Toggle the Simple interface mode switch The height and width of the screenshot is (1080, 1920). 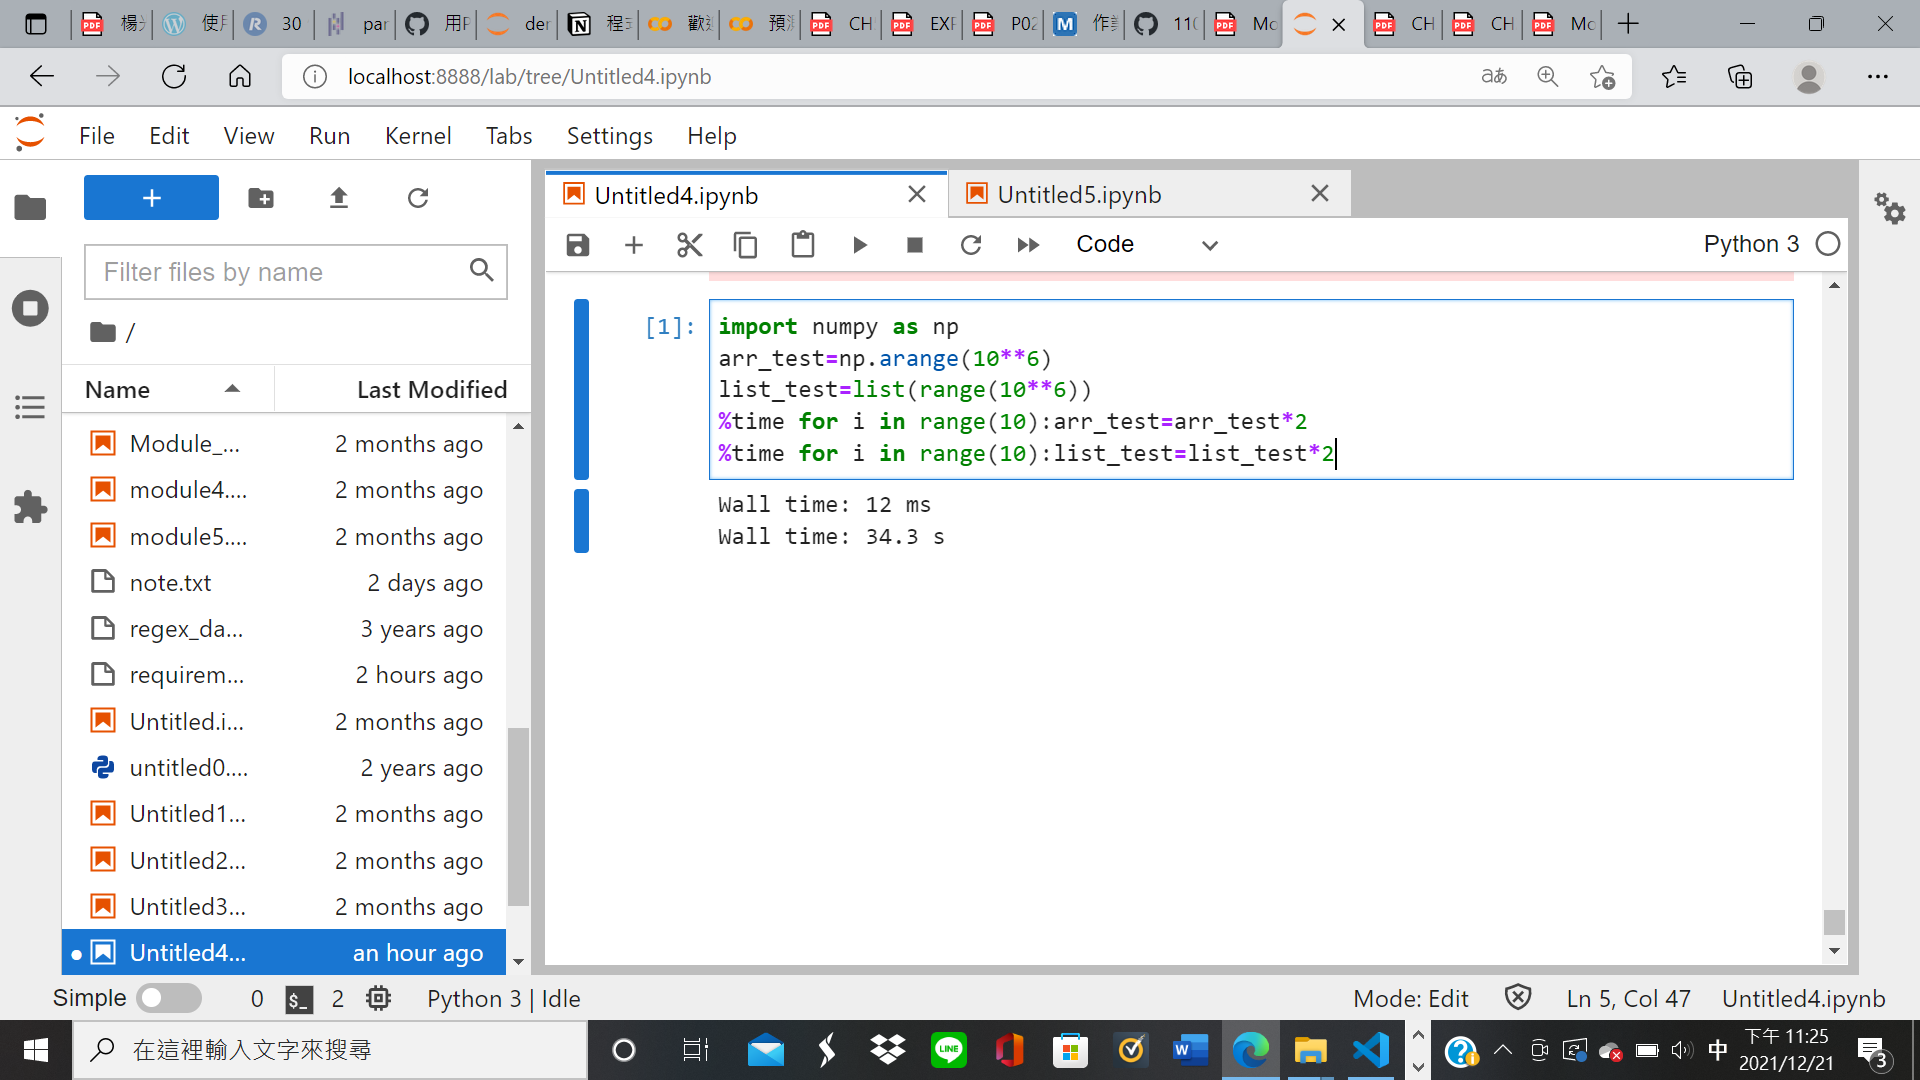coord(168,998)
